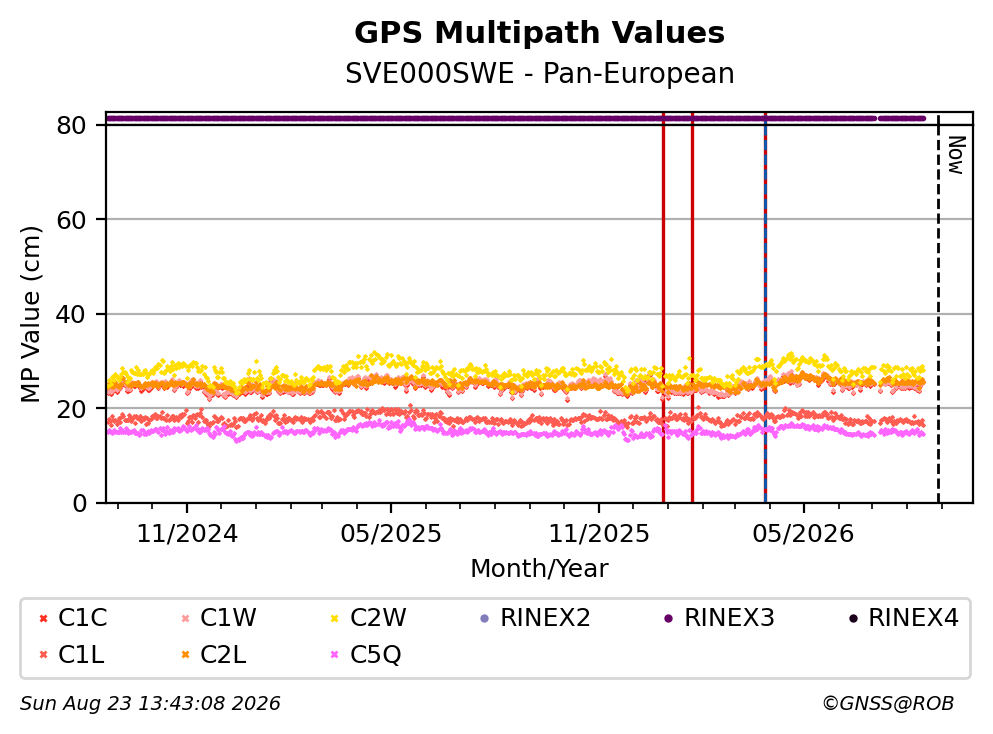This screenshot has width=993, height=734.
Task: Click the C1C red legend marker
Action: tap(43, 619)
